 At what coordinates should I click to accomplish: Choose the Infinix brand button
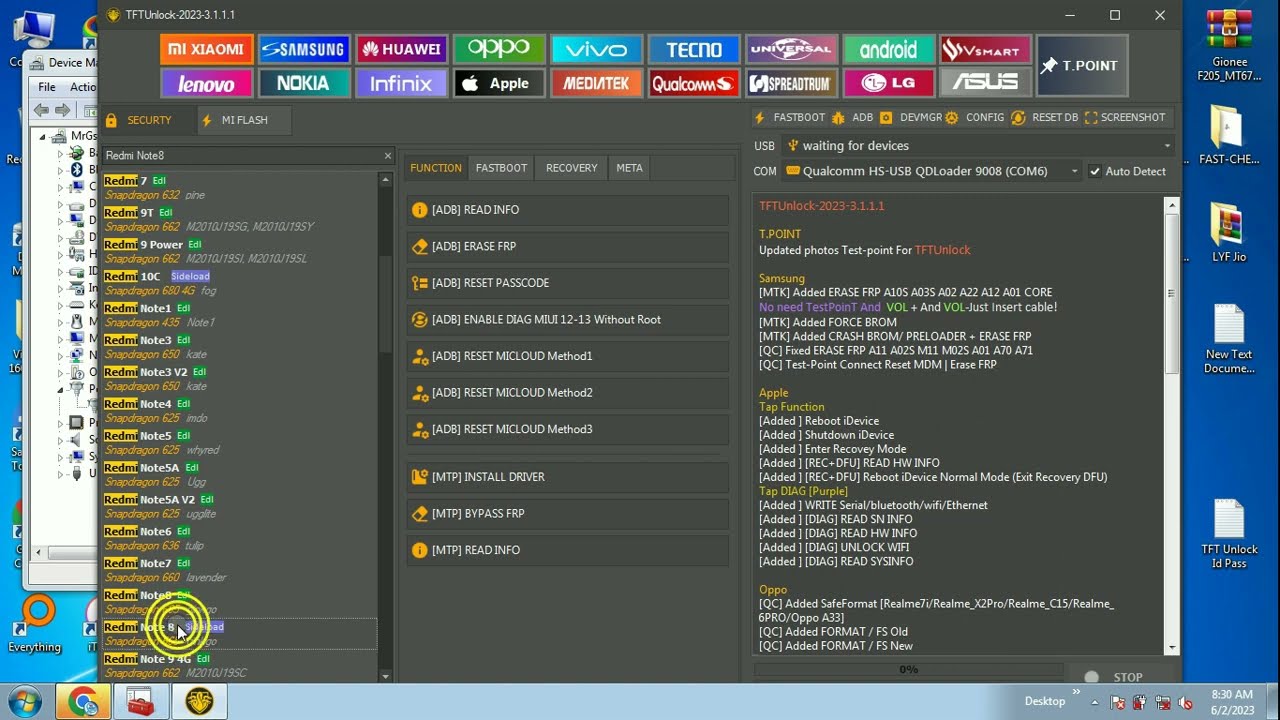click(x=401, y=83)
